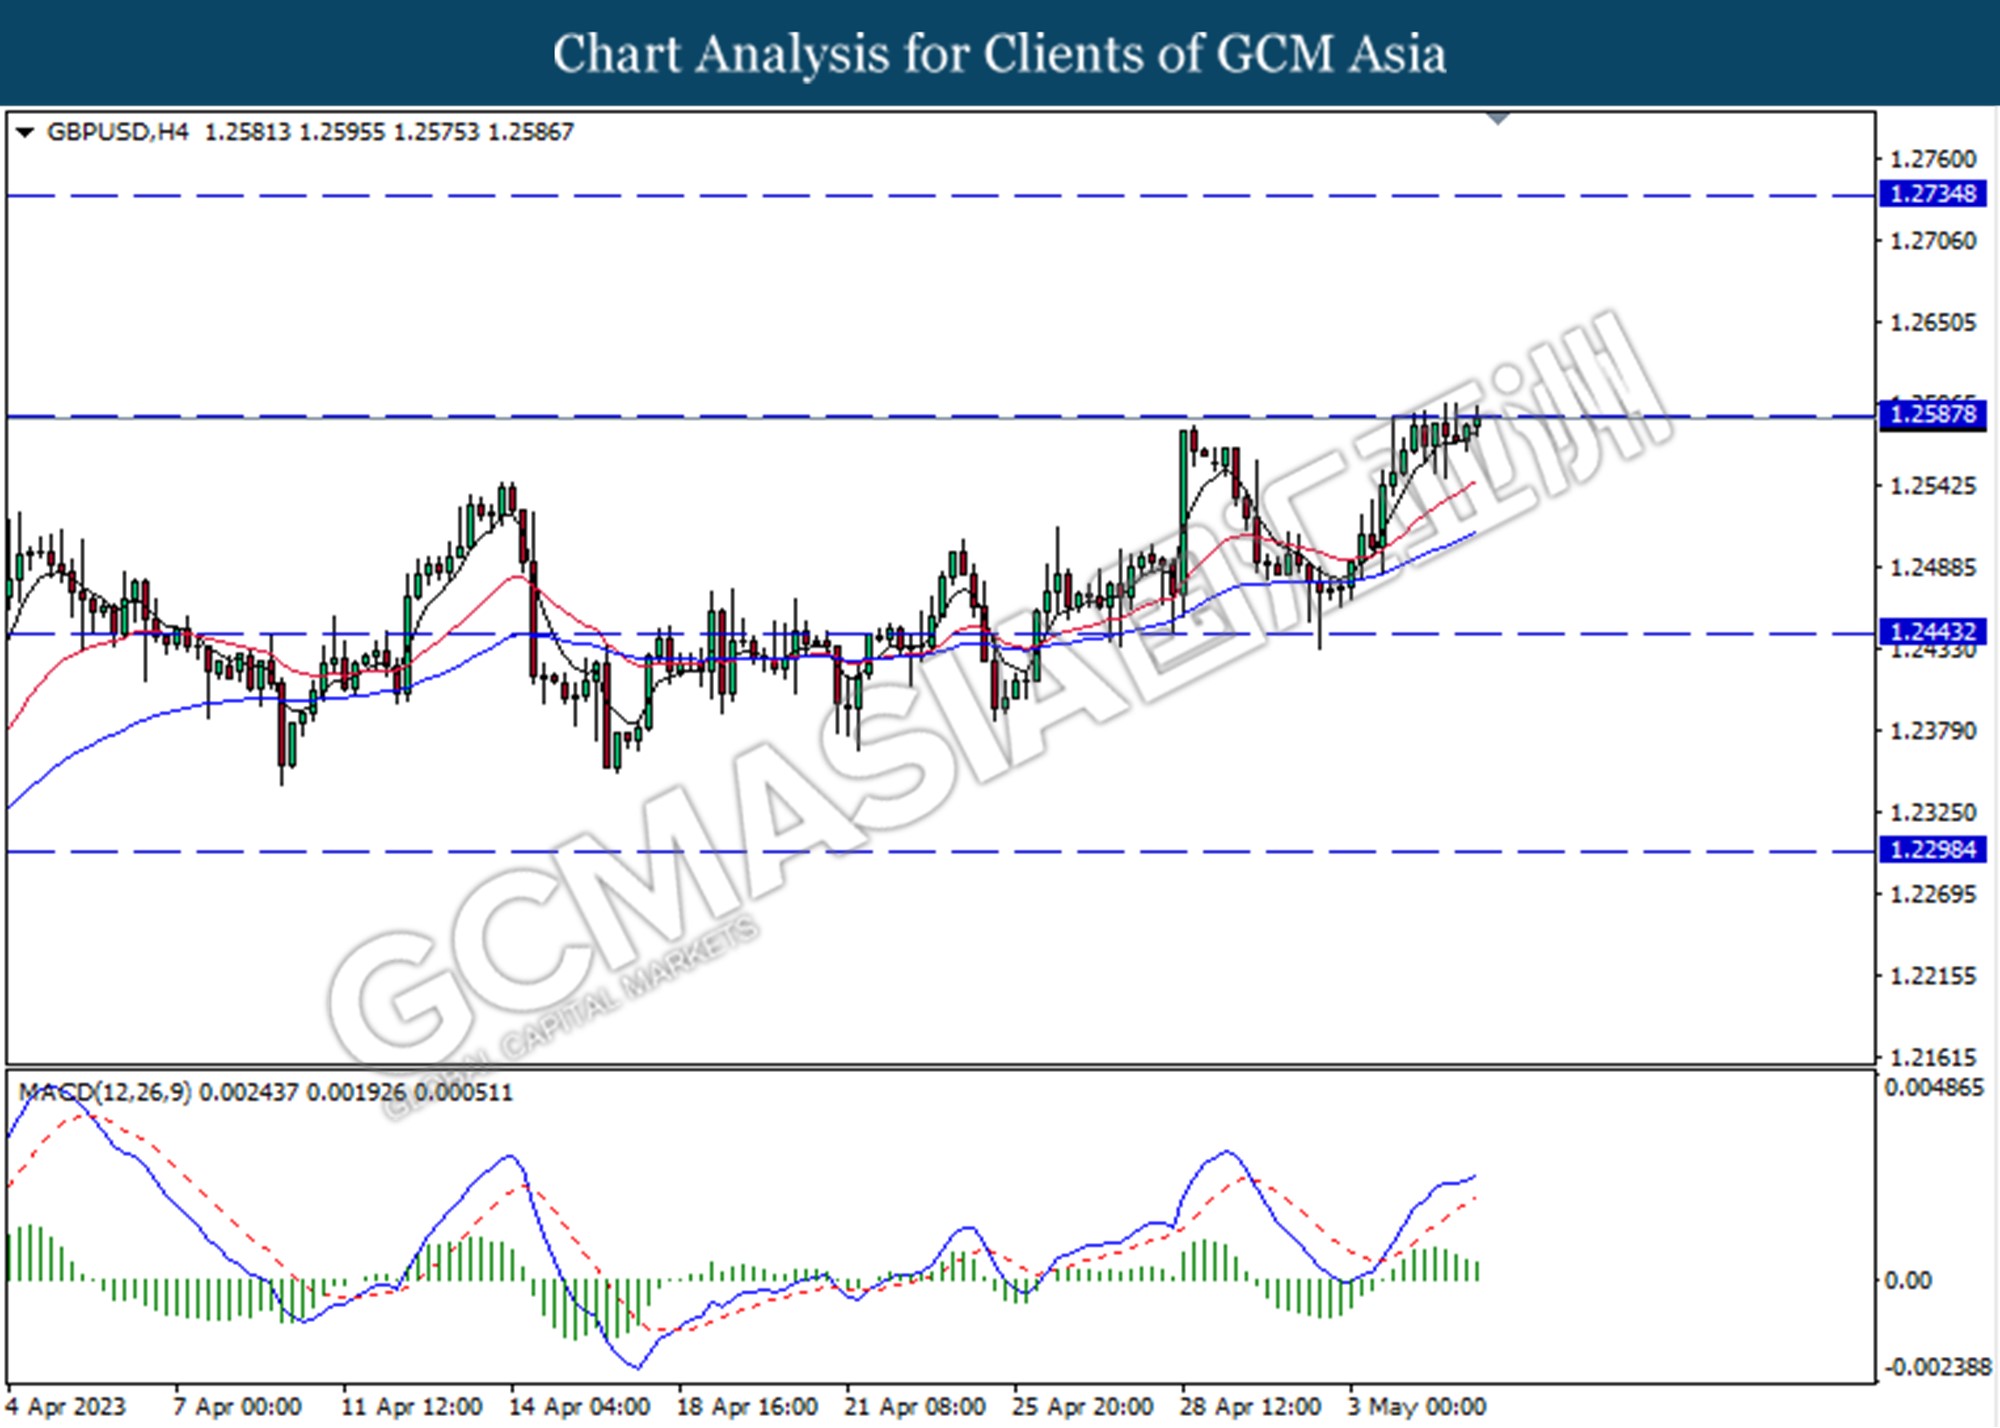Click the 1.25425 price axis value

1932,486
